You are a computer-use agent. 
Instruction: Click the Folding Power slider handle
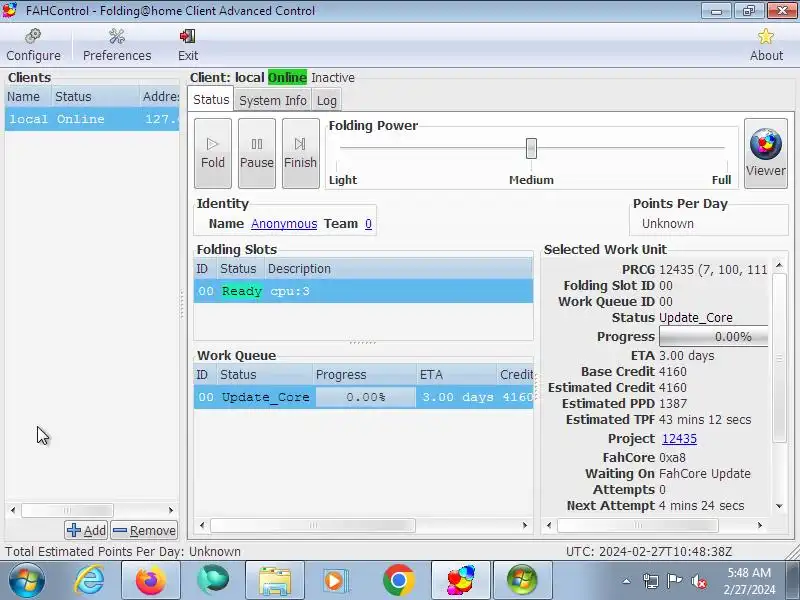pos(531,148)
